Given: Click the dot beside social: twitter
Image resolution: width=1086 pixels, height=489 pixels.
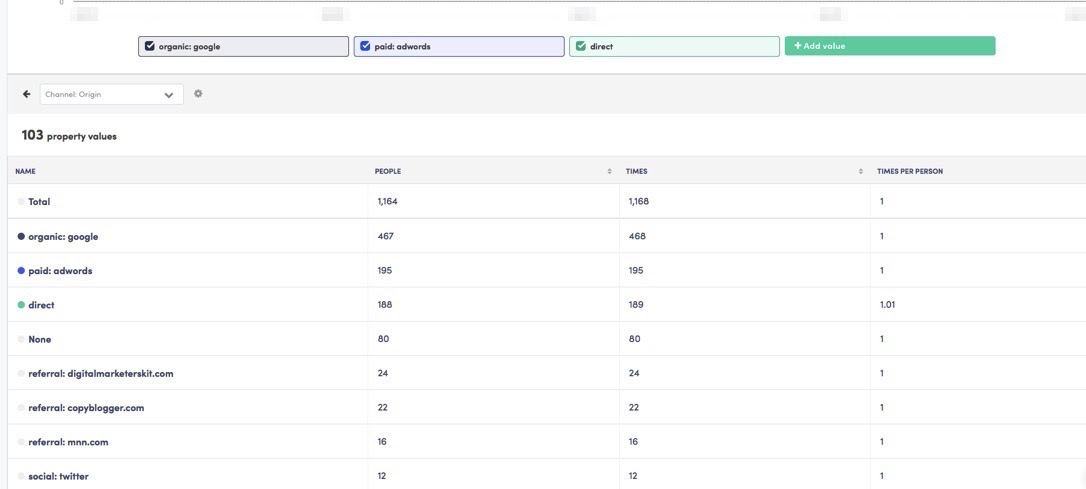Looking at the screenshot, I should (21, 477).
